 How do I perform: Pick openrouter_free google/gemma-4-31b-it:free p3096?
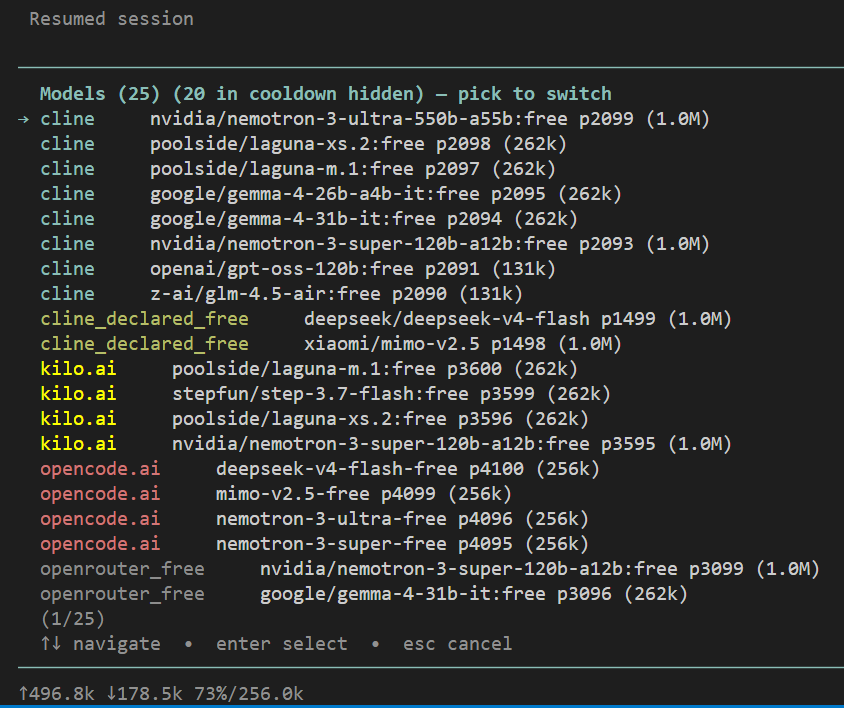pyautogui.click(x=364, y=594)
